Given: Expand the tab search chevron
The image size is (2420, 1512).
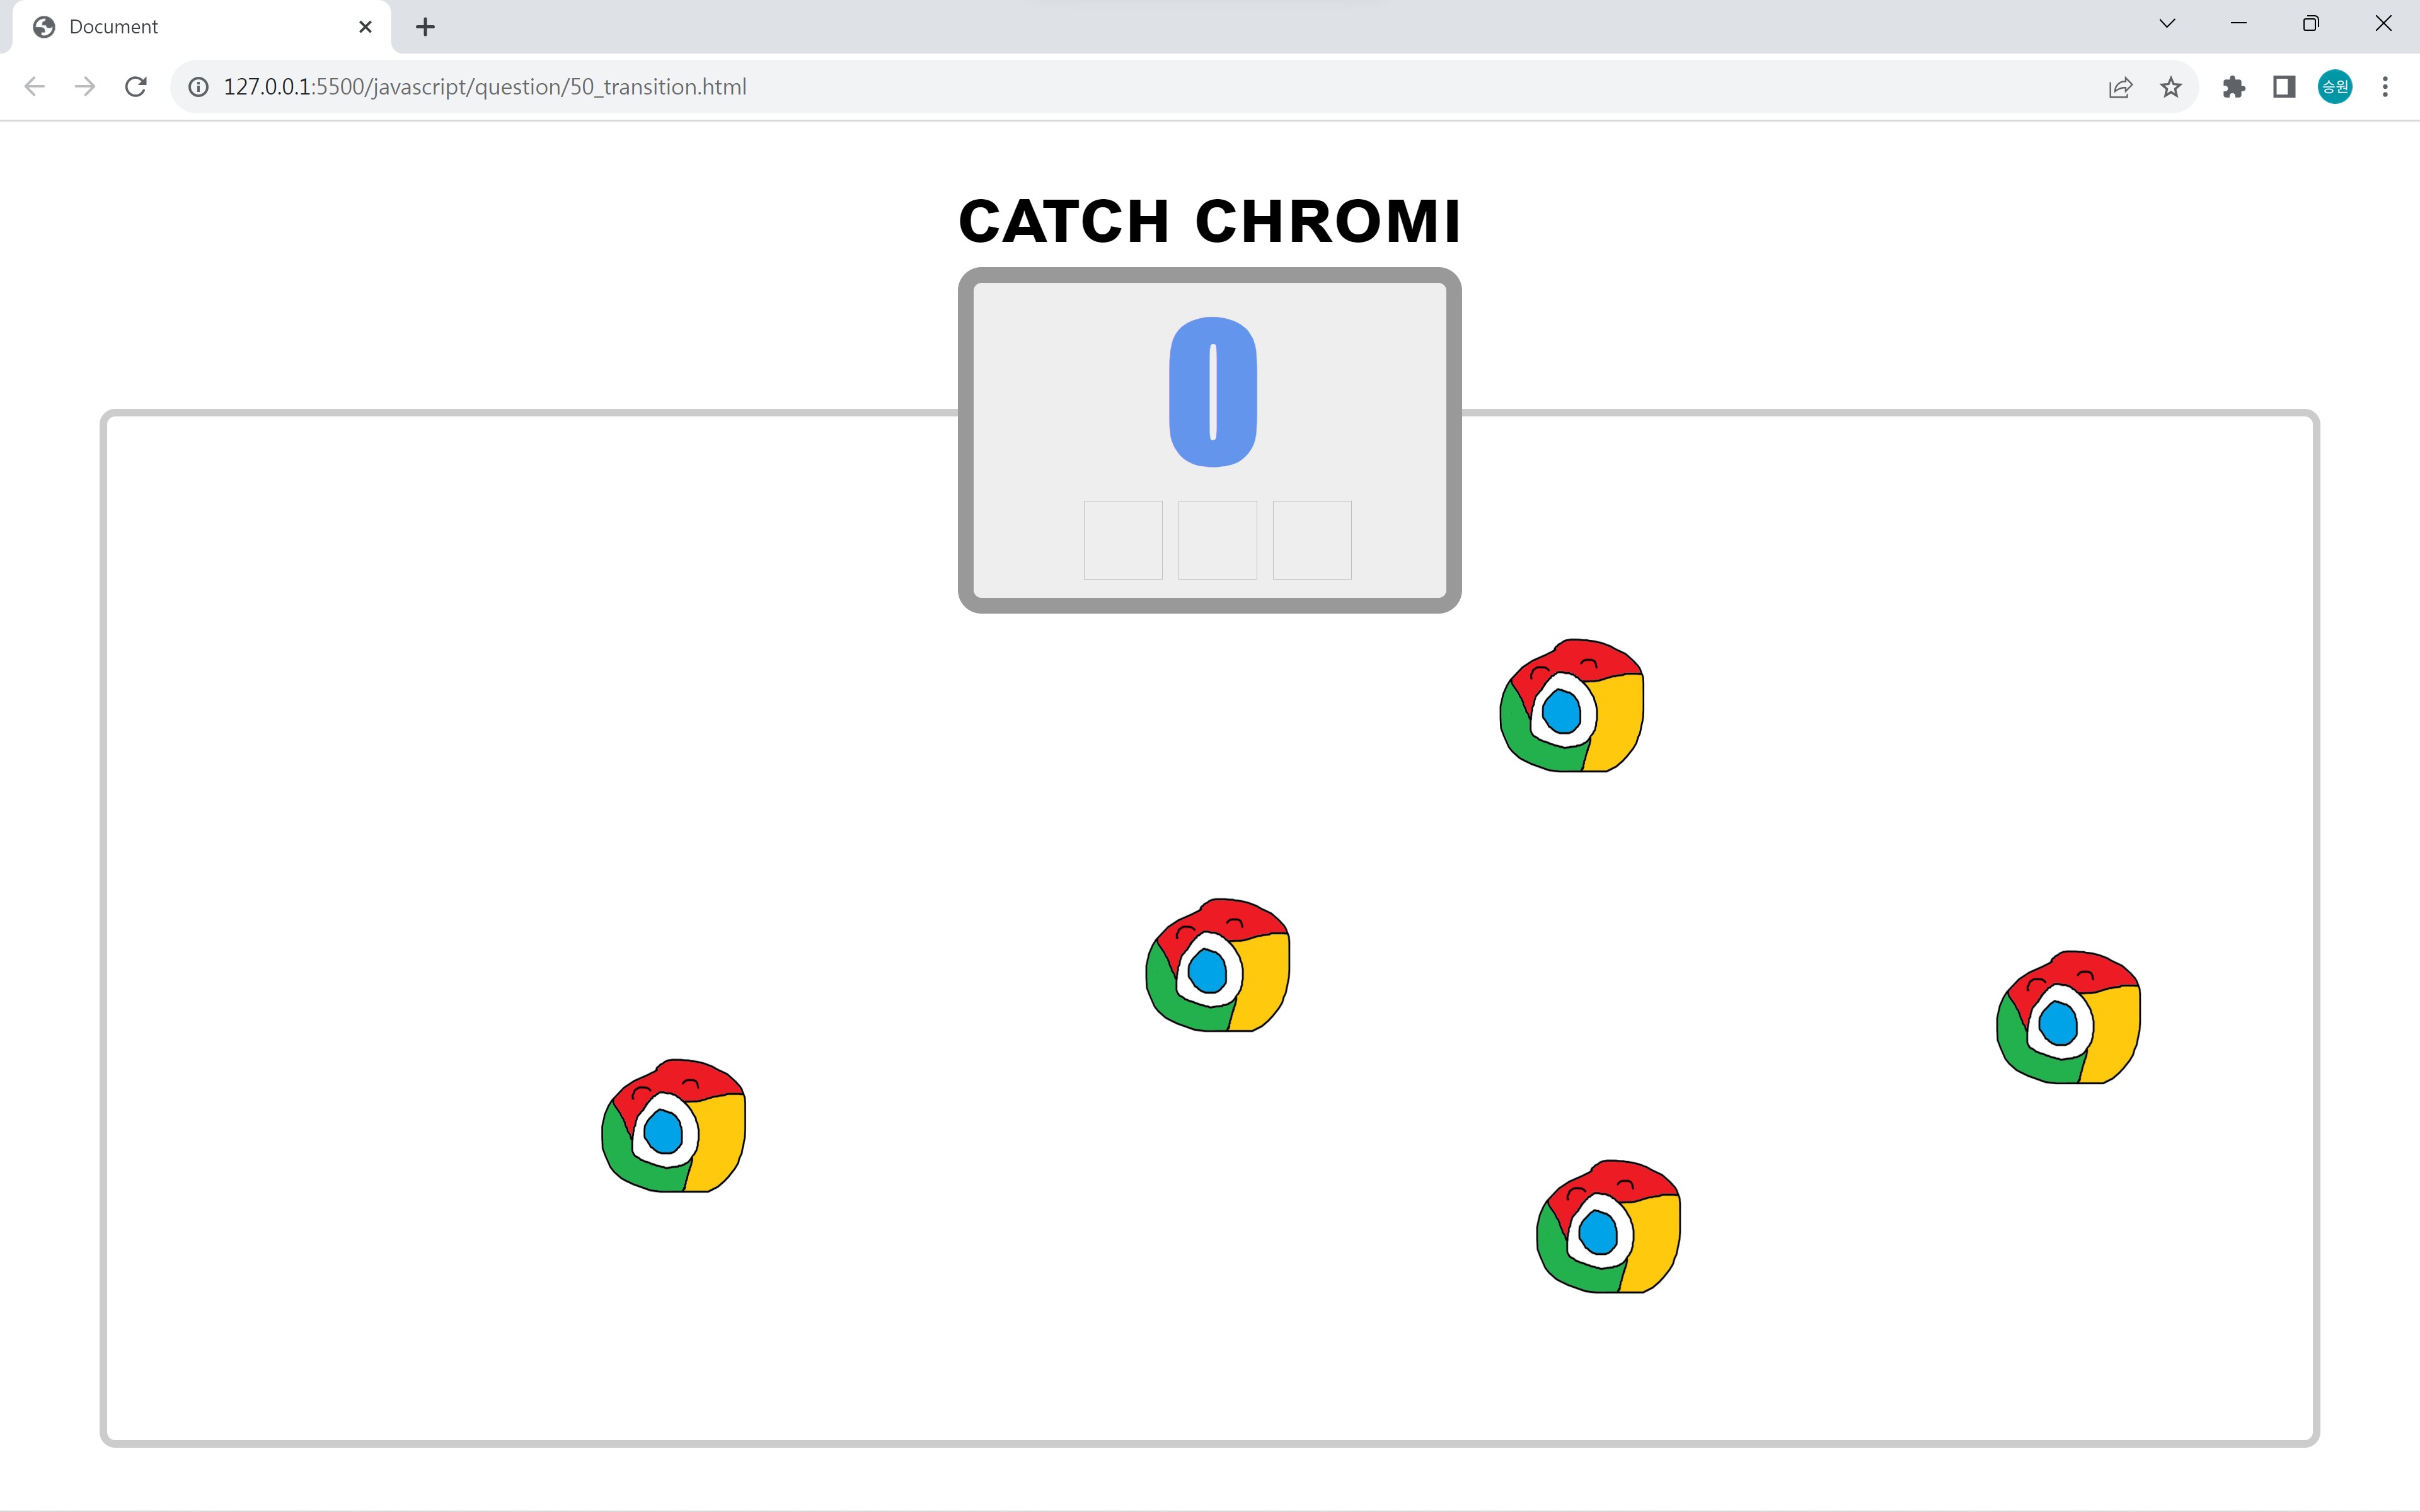Looking at the screenshot, I should (x=2167, y=24).
